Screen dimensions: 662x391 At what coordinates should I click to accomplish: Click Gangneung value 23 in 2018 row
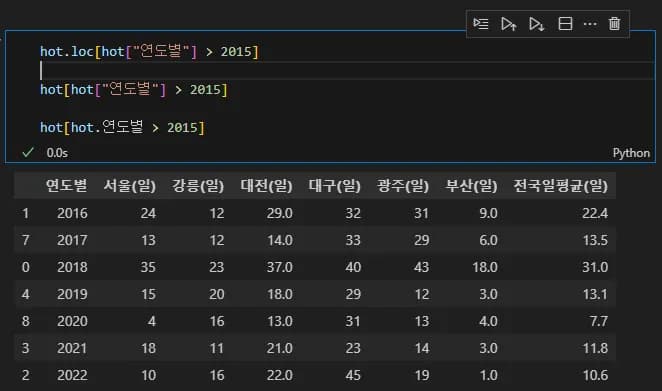217,267
